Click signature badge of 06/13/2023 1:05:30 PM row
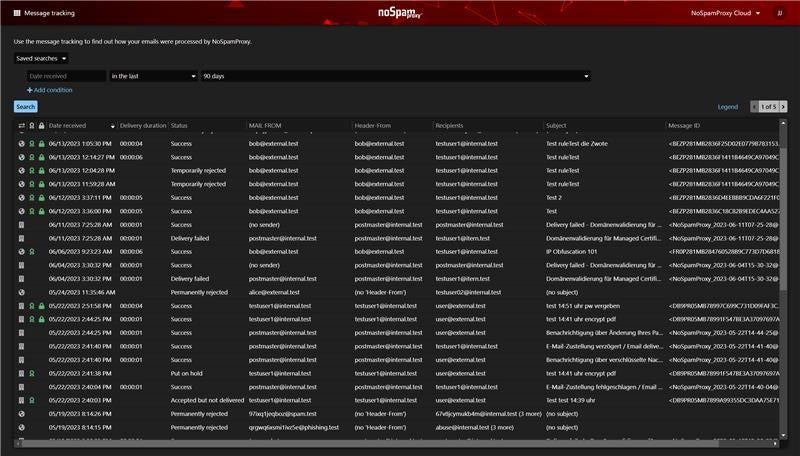The image size is (800, 456). [32, 144]
